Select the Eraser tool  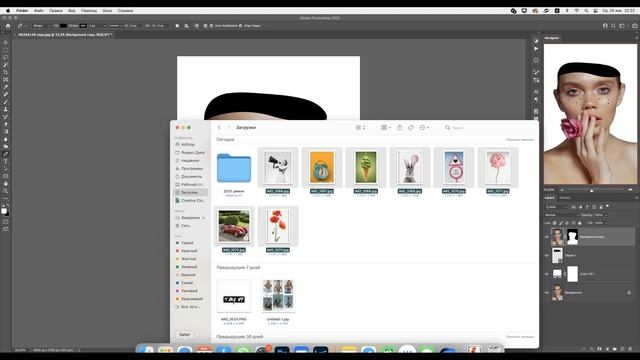click(x=6, y=124)
